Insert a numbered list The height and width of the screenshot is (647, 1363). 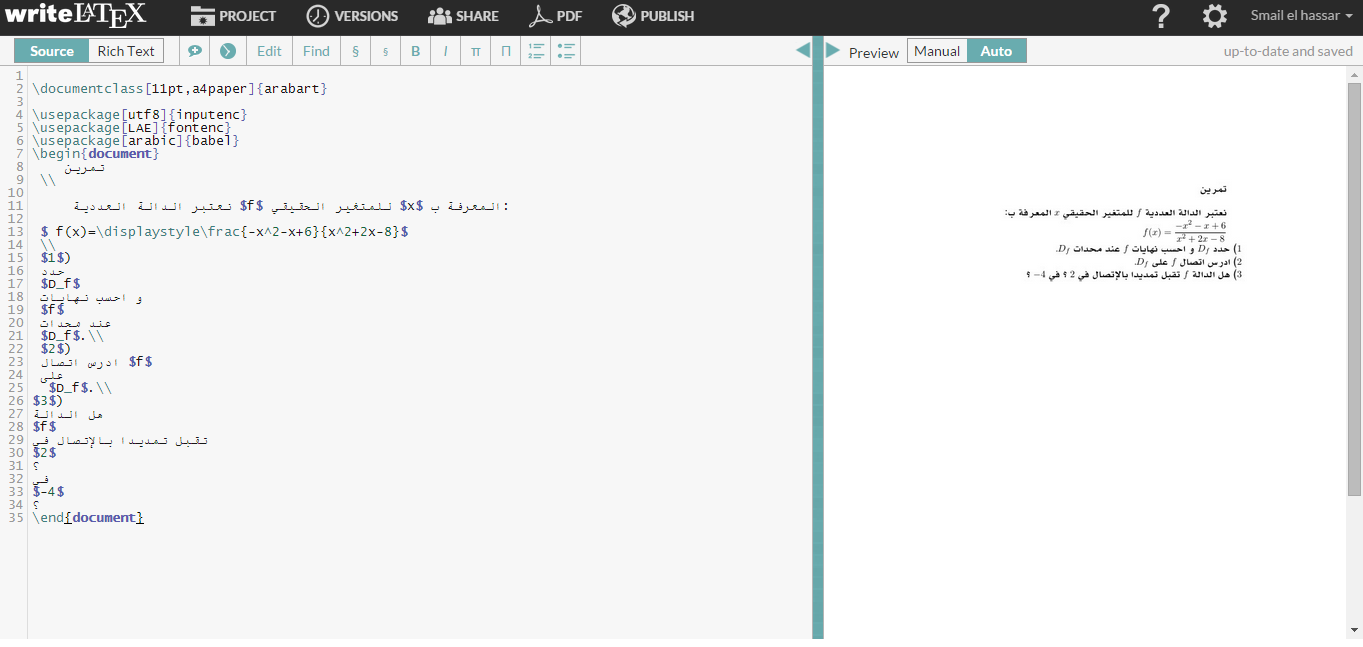[x=537, y=50]
